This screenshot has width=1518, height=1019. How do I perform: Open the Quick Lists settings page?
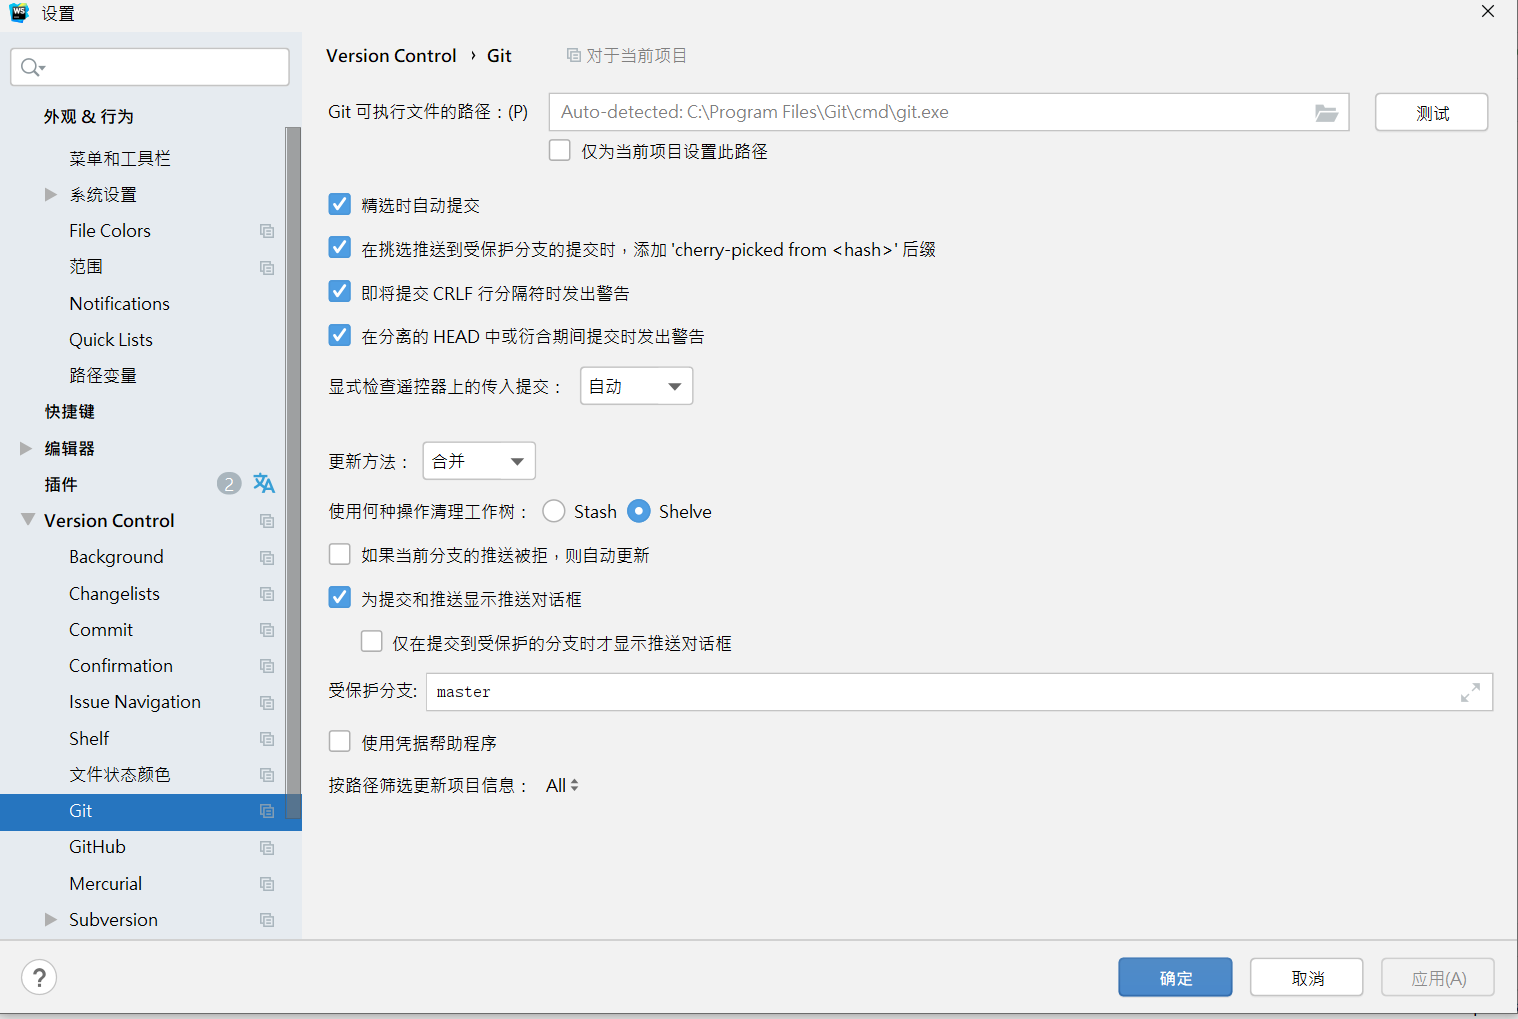click(111, 340)
